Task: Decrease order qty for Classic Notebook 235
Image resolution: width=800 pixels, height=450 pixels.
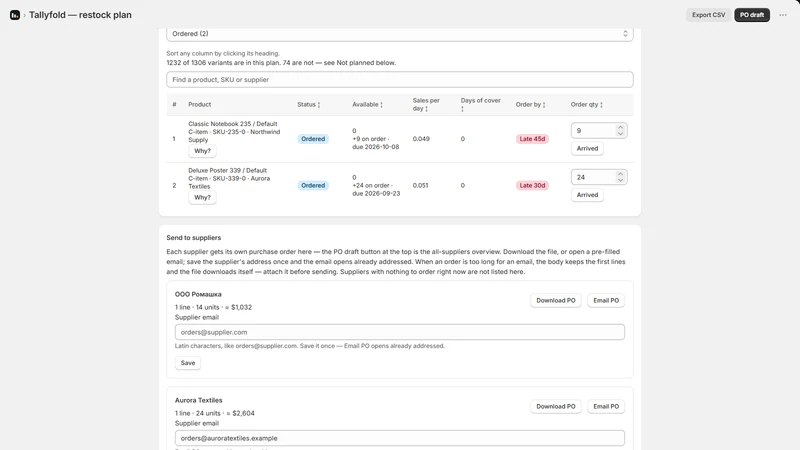Action: click(x=620, y=134)
